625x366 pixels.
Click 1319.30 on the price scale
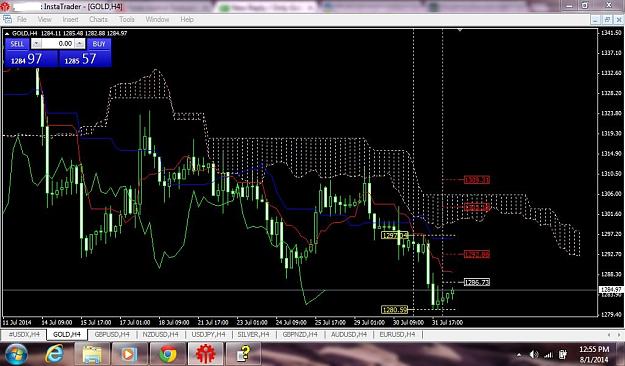611,133
